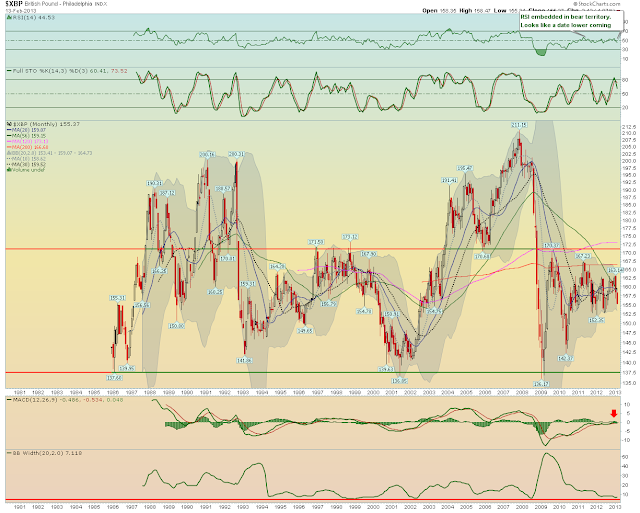
Task: Click the 170.68 price label
Action: coord(482,257)
